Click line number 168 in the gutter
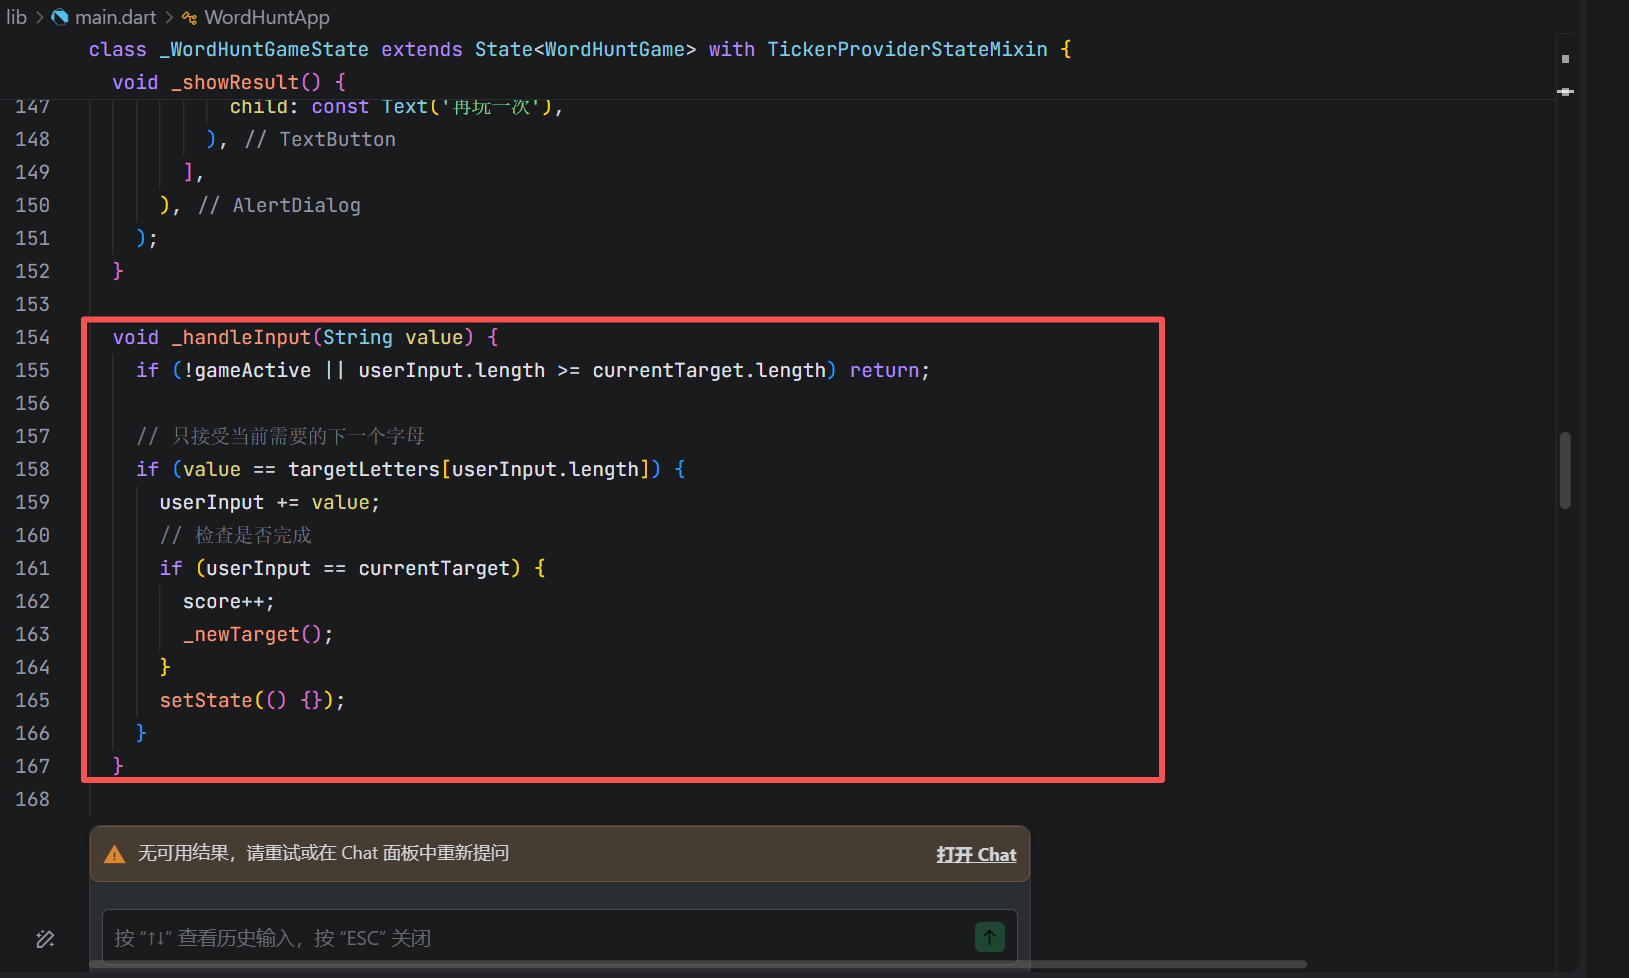1629x978 pixels. coord(32,799)
